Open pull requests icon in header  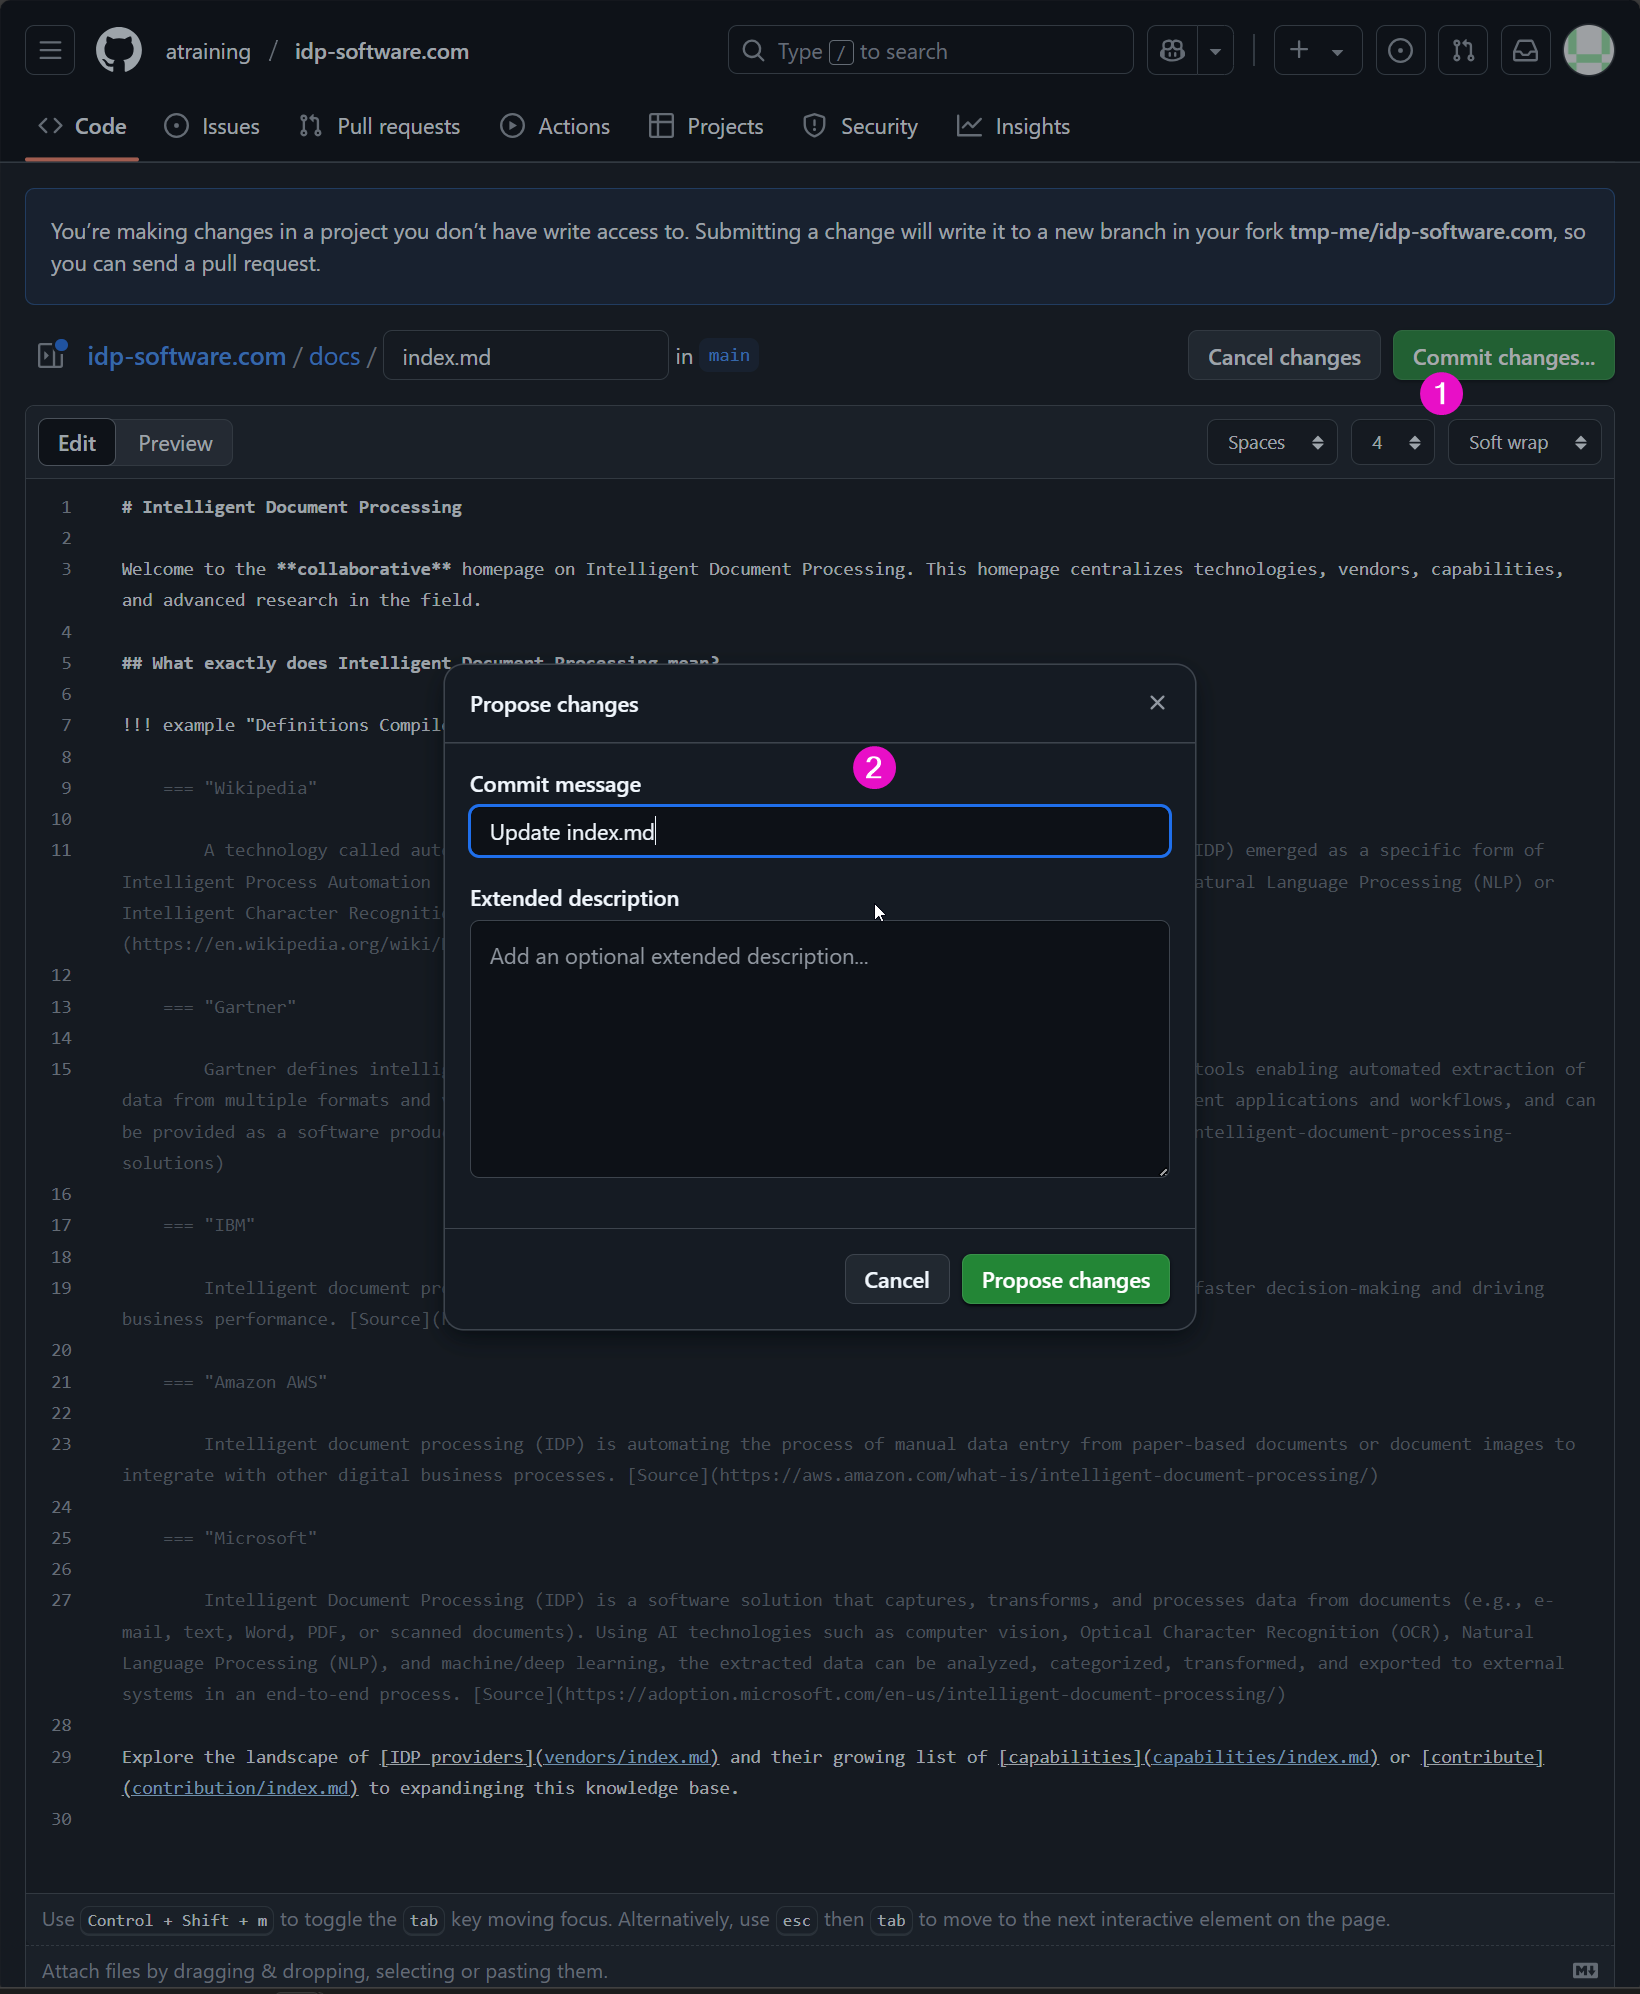click(x=1463, y=50)
